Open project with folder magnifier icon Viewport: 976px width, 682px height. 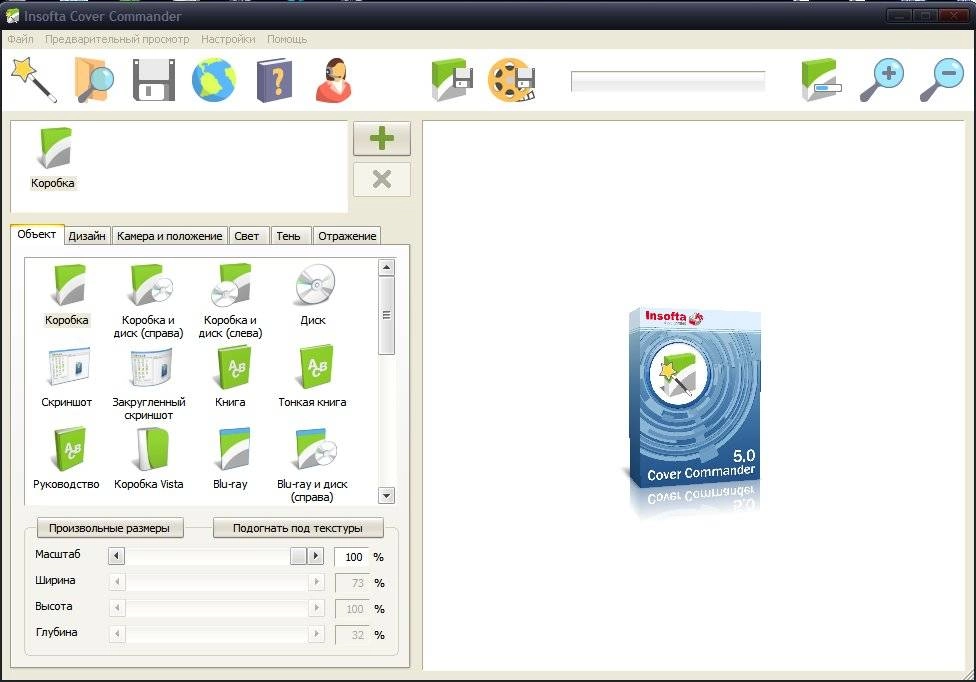click(94, 80)
